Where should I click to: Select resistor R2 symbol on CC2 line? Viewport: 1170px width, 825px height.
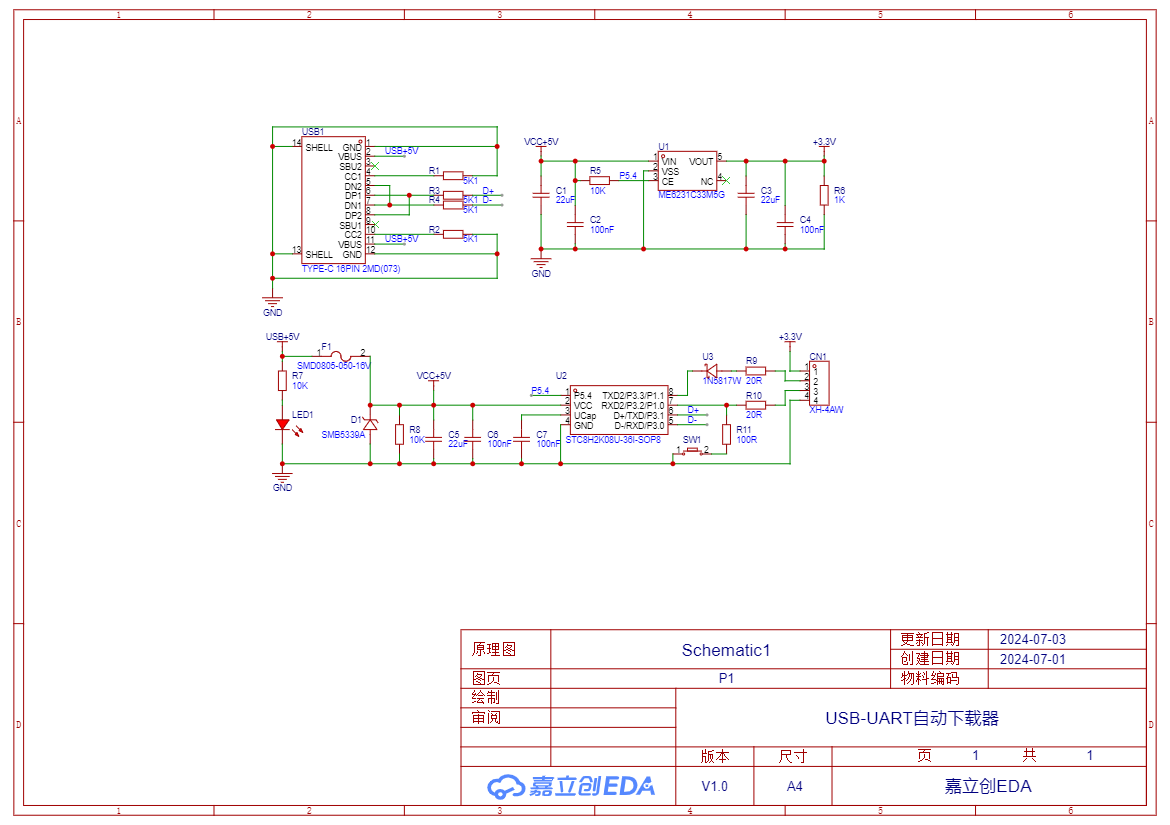click(453, 234)
